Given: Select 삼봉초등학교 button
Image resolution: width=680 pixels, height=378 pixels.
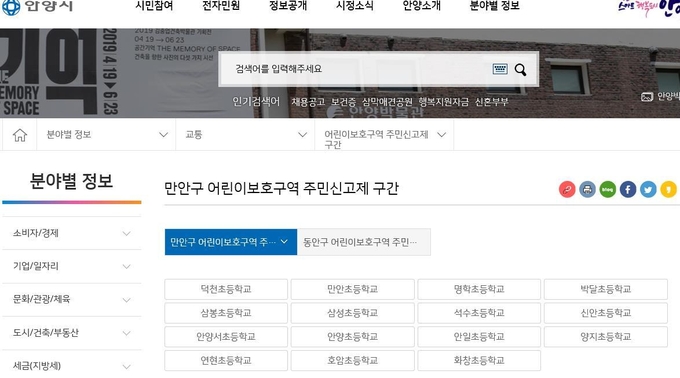Looking at the screenshot, I should pos(226,313).
